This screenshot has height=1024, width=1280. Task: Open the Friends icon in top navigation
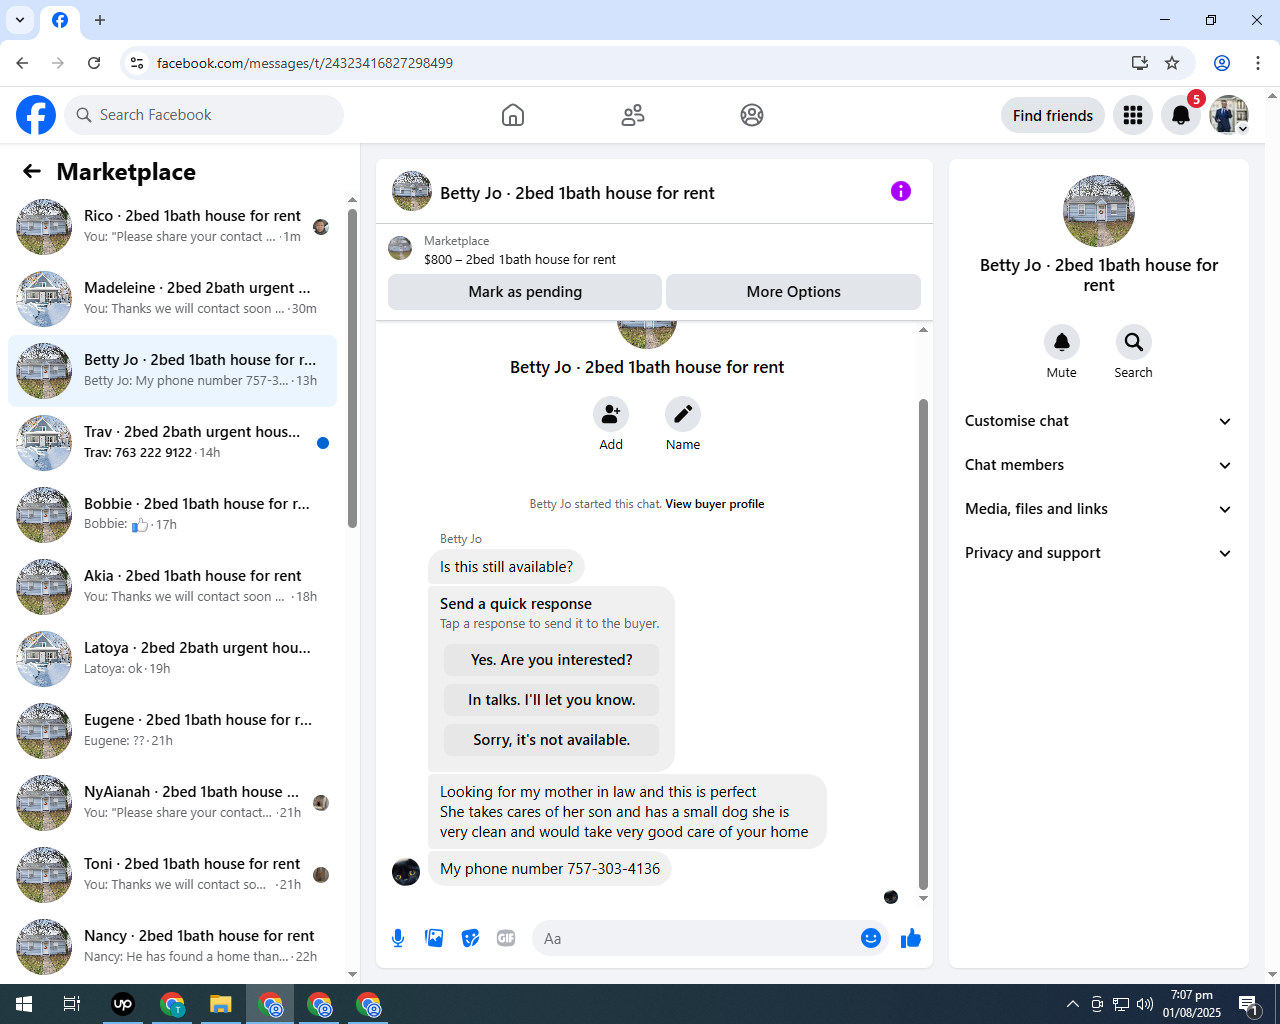coord(633,115)
